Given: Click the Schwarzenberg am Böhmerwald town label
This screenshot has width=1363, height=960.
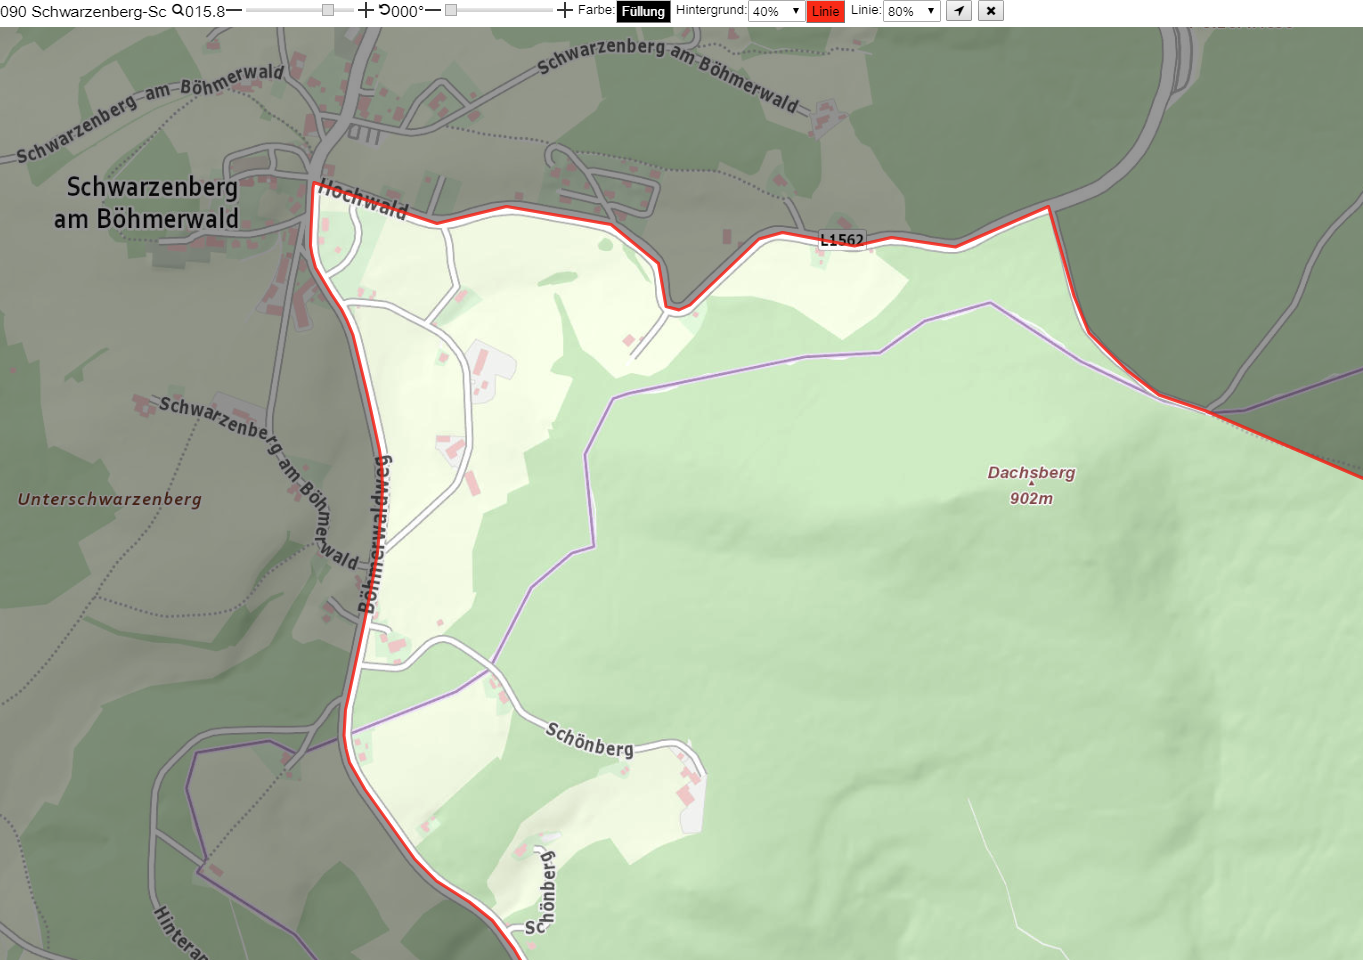Looking at the screenshot, I should click(x=148, y=203).
